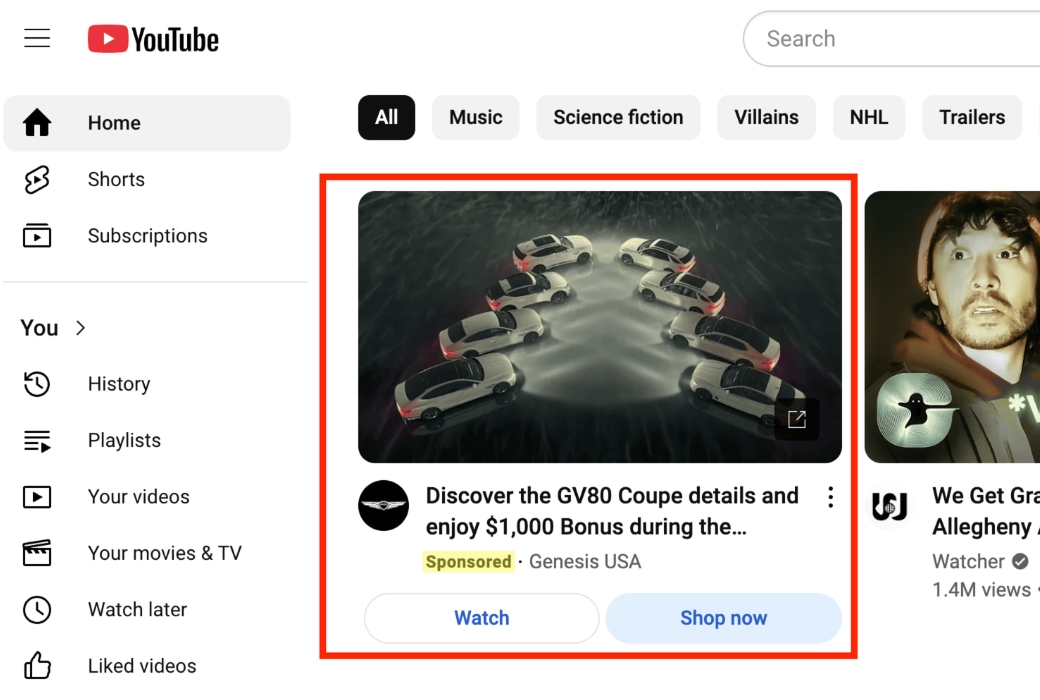Image resolution: width=1040 pixels, height=700 pixels.
Task: Click the Shop now button
Action: (x=723, y=618)
